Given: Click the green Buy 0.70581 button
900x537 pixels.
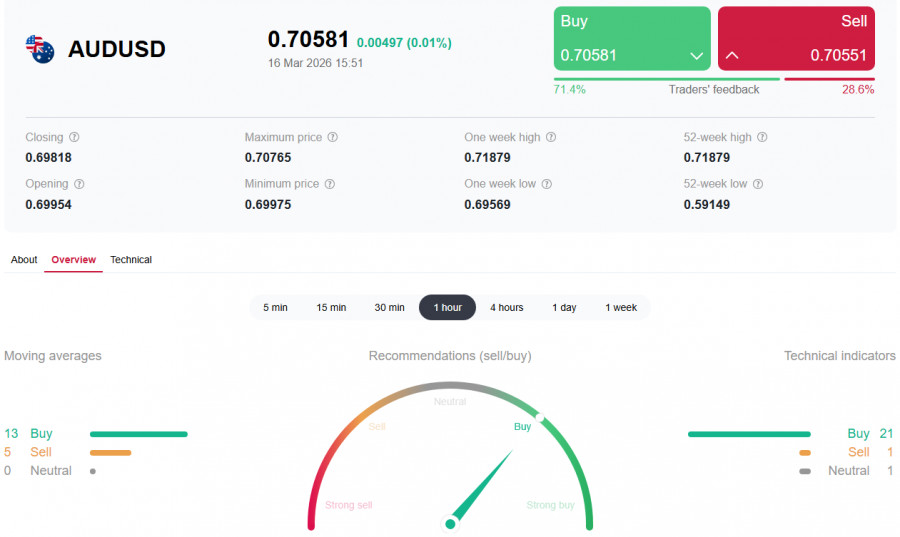Looking at the screenshot, I should coord(632,38).
